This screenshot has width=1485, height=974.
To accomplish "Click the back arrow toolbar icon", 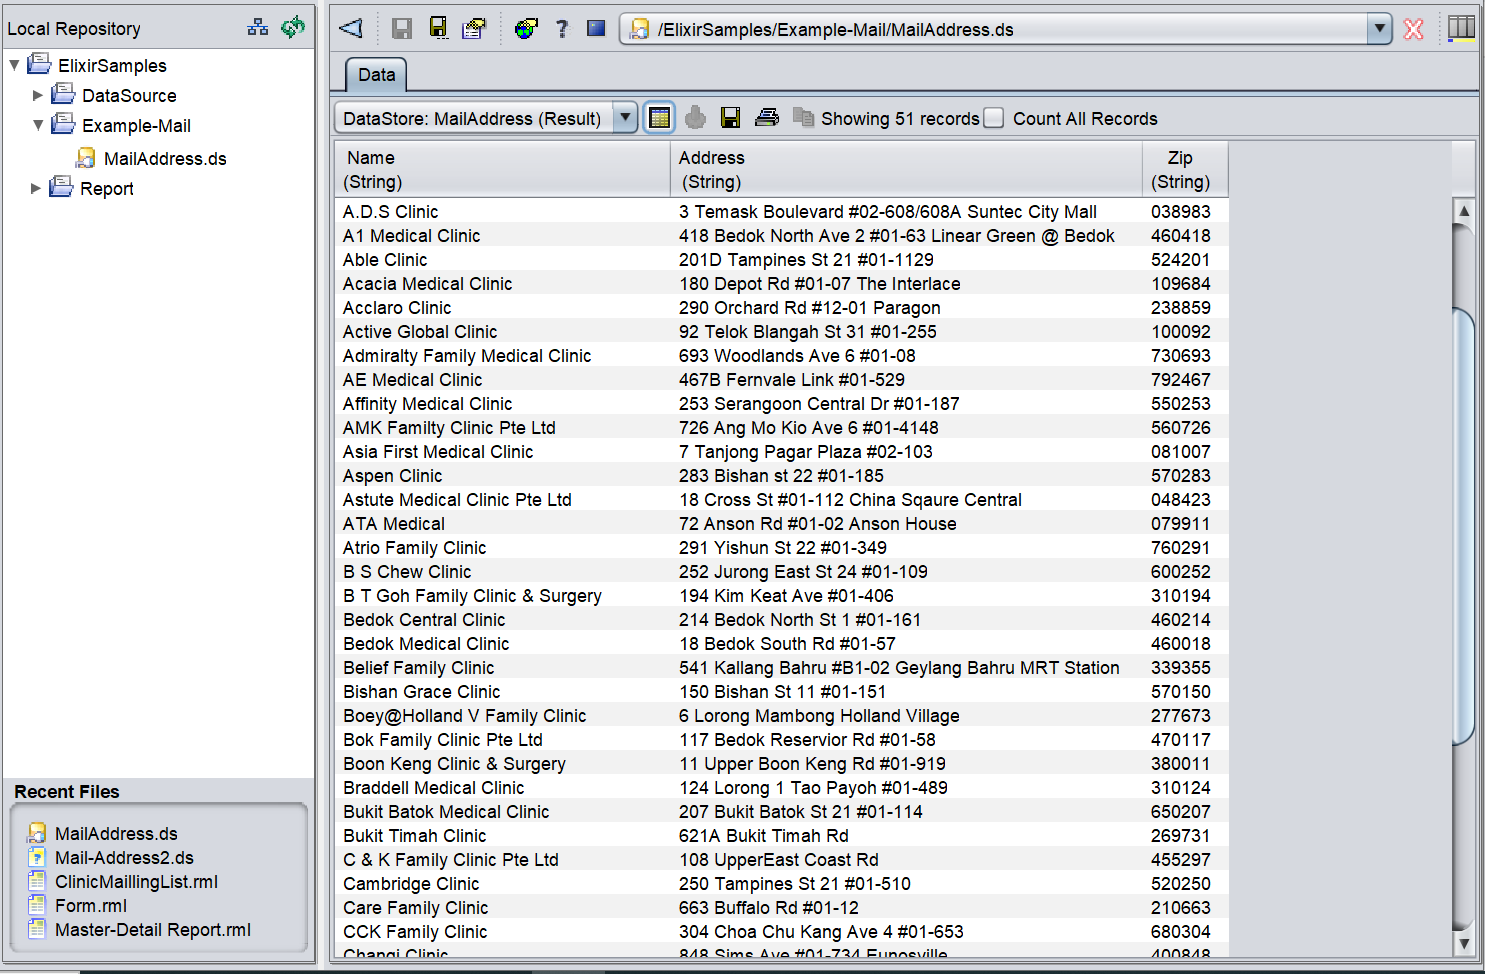I will (x=351, y=28).
